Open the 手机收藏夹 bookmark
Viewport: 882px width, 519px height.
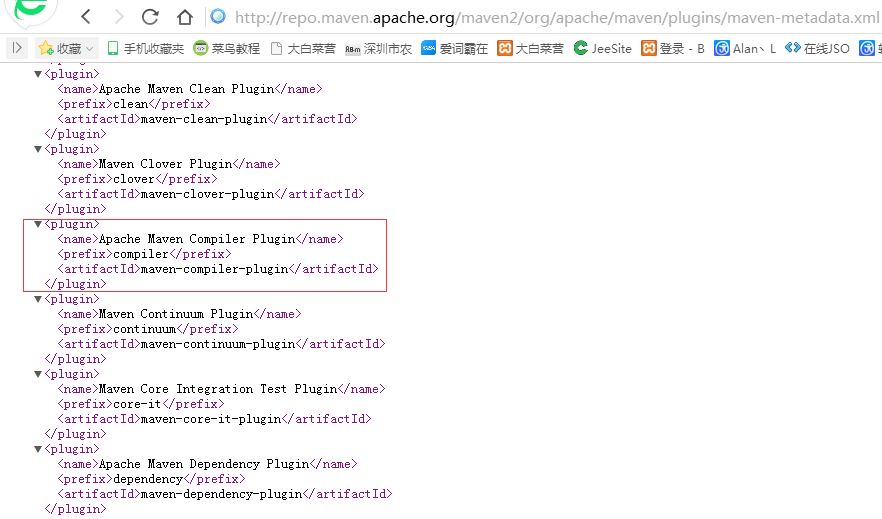click(x=146, y=48)
